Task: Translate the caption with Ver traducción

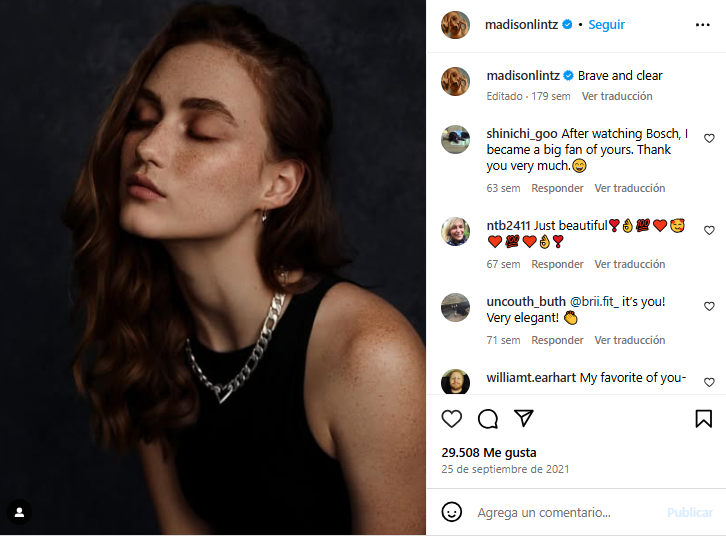Action: [617, 96]
